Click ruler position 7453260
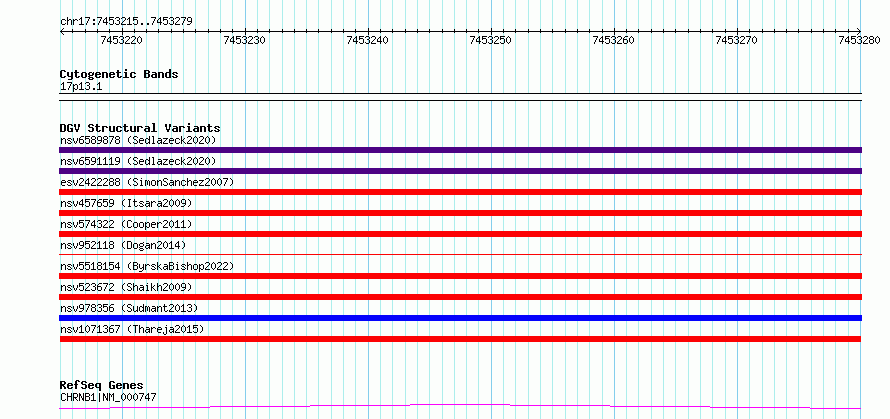 pos(614,40)
